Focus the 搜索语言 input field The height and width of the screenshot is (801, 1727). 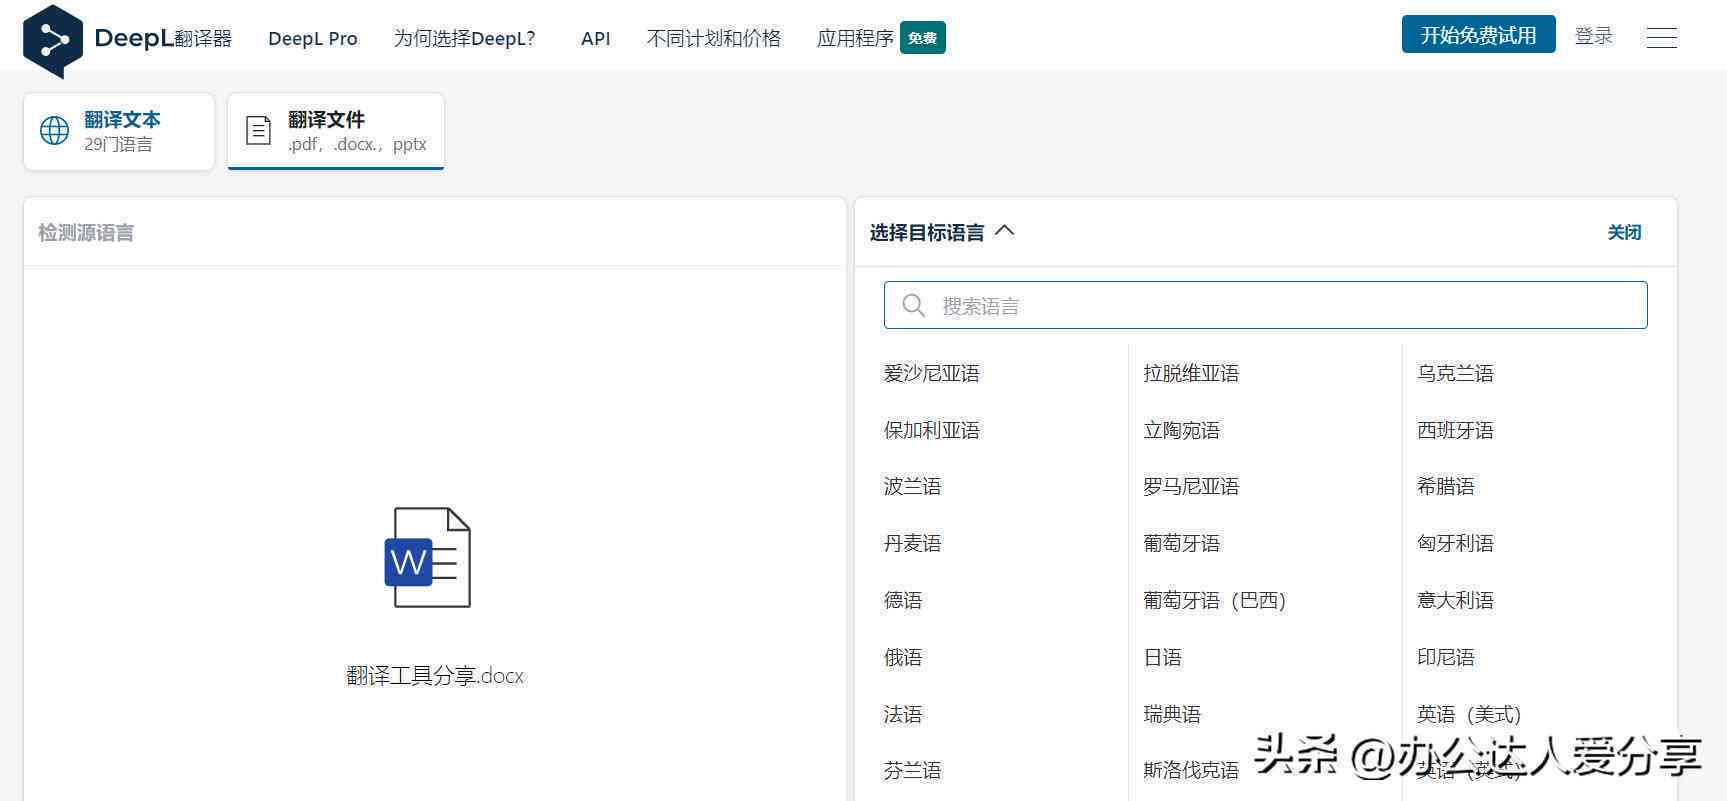click(x=1265, y=305)
